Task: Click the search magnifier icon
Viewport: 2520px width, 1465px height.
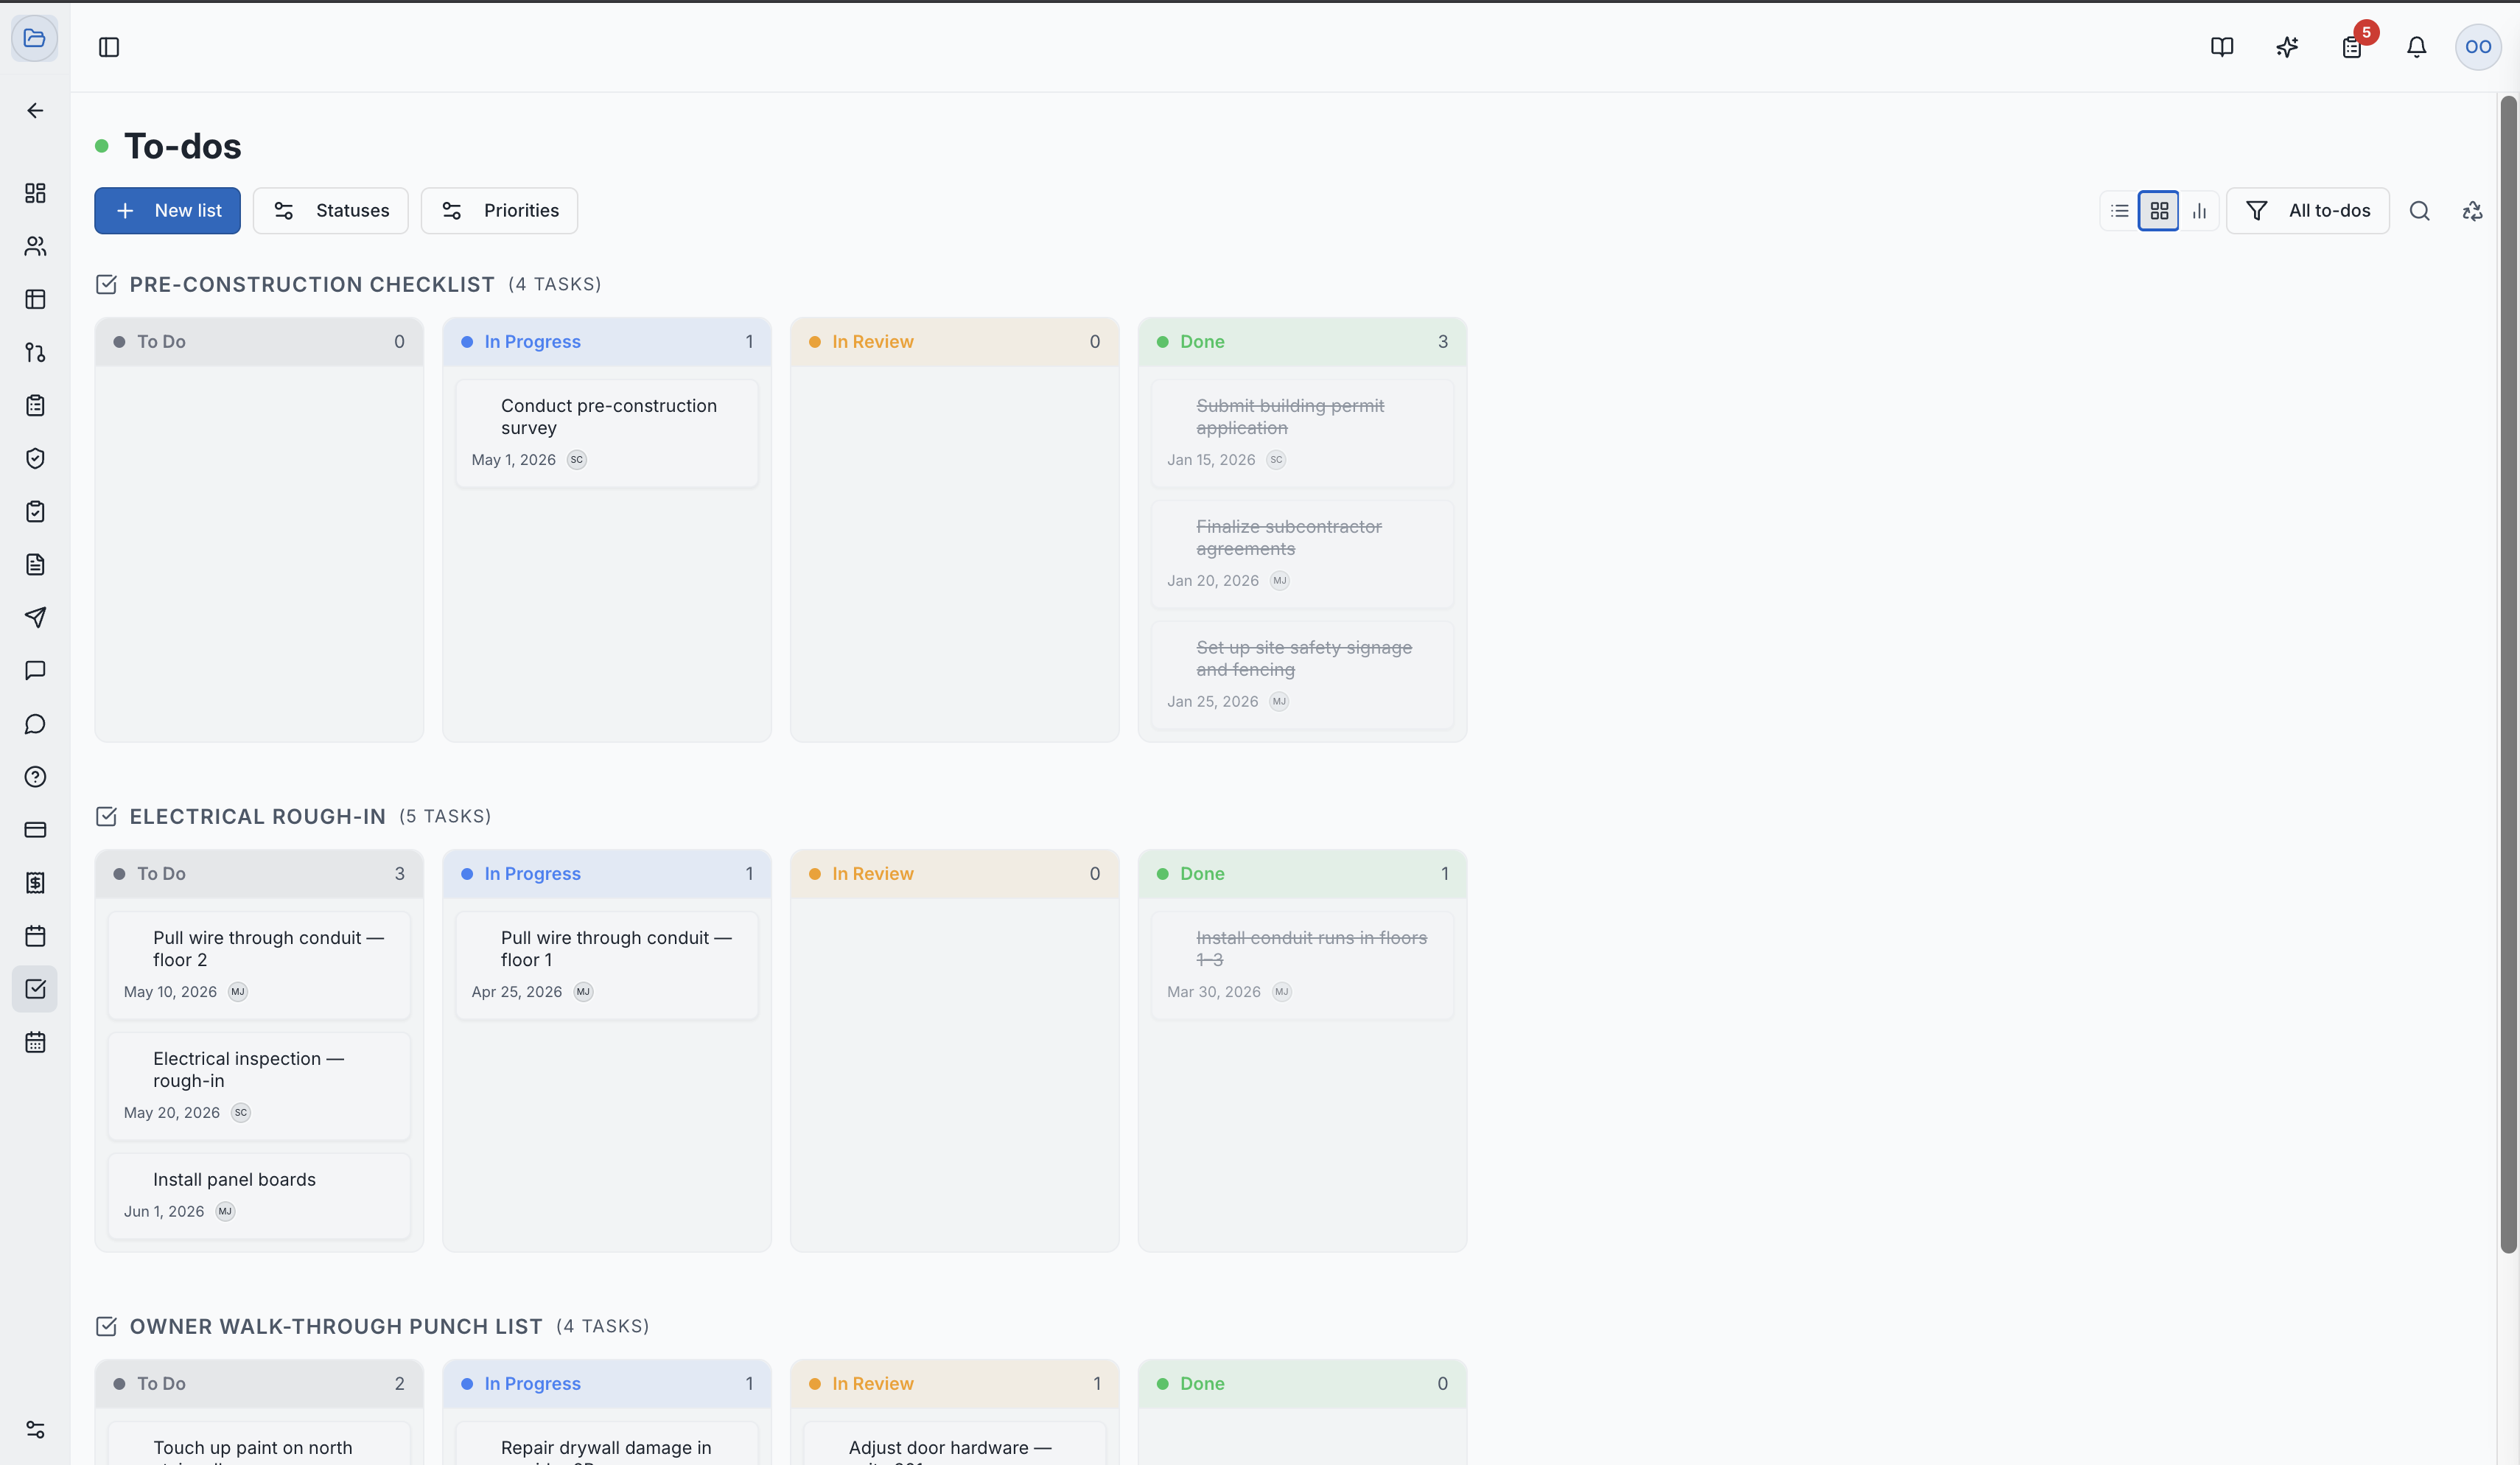Action: 2420,211
